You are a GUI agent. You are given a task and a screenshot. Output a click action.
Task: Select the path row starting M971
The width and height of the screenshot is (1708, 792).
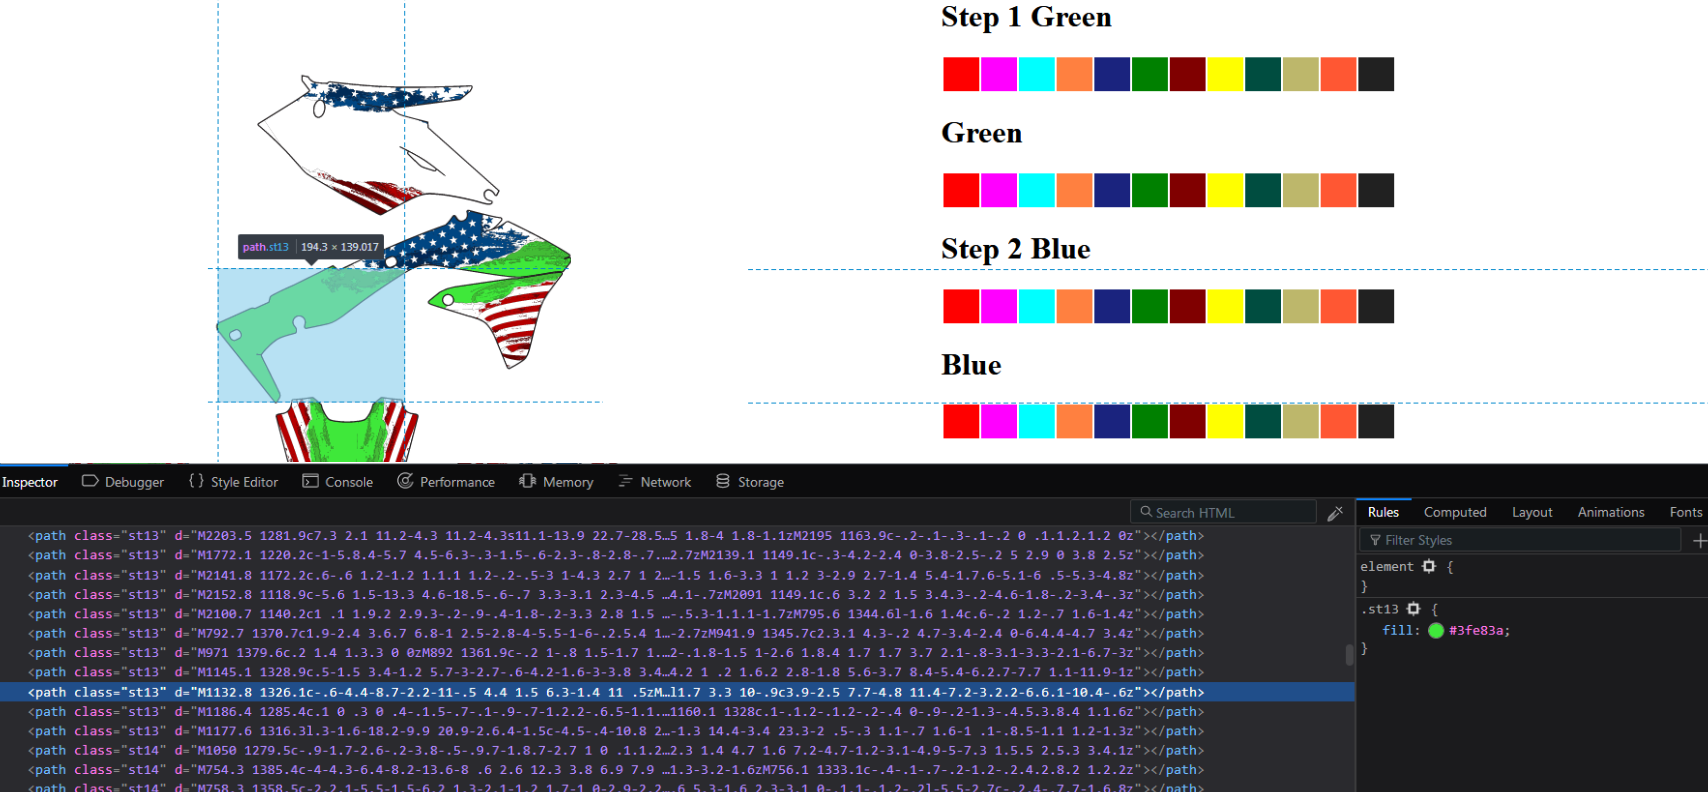tap(677, 653)
